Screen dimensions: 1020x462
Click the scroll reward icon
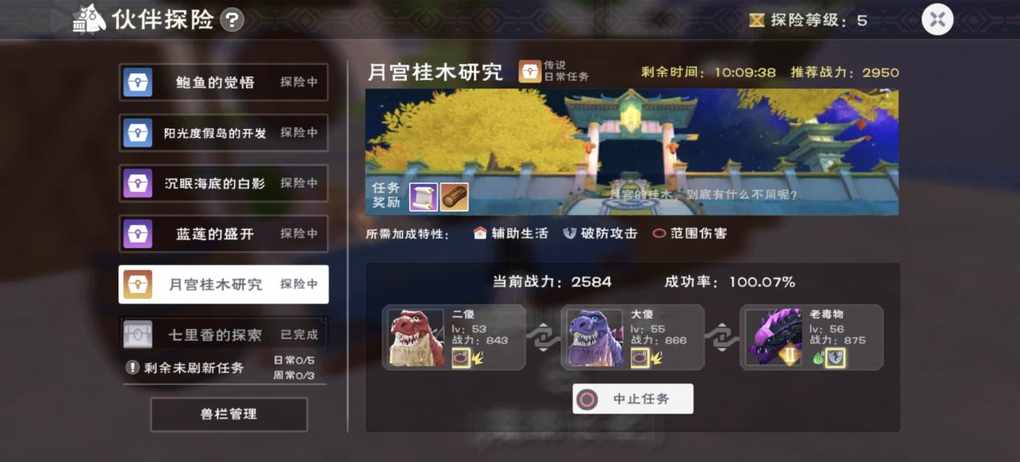coord(423,197)
